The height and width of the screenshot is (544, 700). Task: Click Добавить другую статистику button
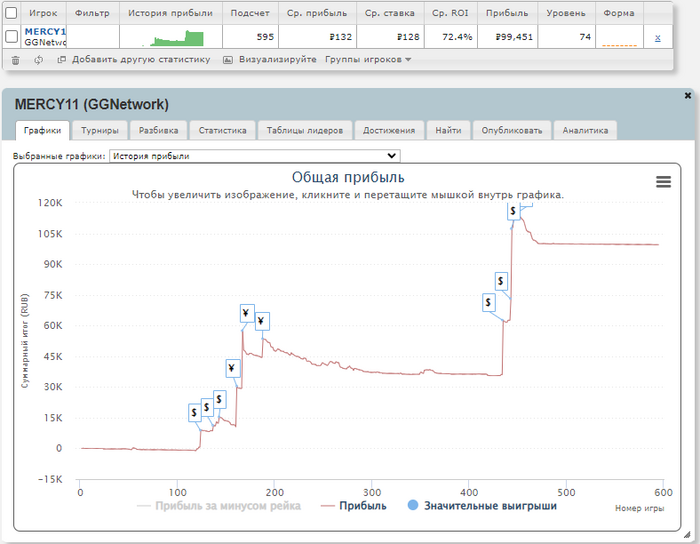tap(134, 59)
